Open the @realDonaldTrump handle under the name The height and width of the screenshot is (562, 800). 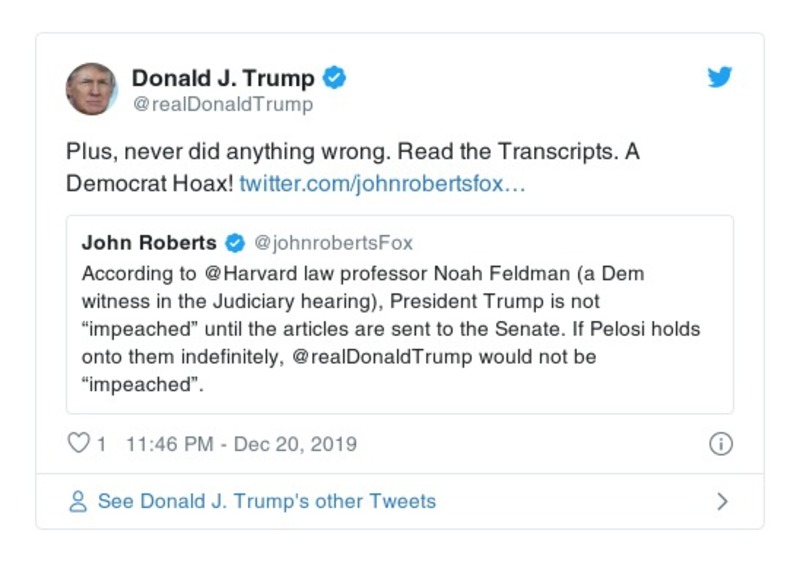coord(222,104)
